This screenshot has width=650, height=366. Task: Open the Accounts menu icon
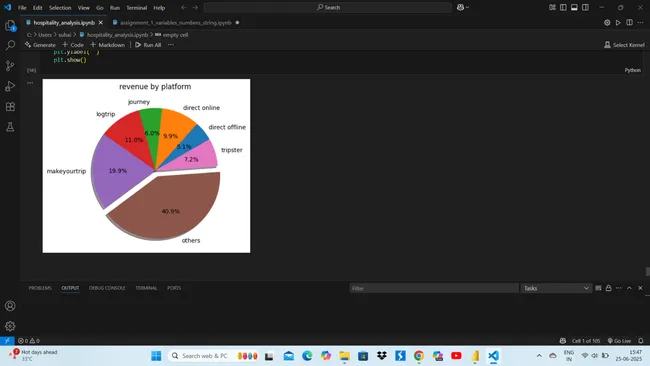click(x=10, y=306)
